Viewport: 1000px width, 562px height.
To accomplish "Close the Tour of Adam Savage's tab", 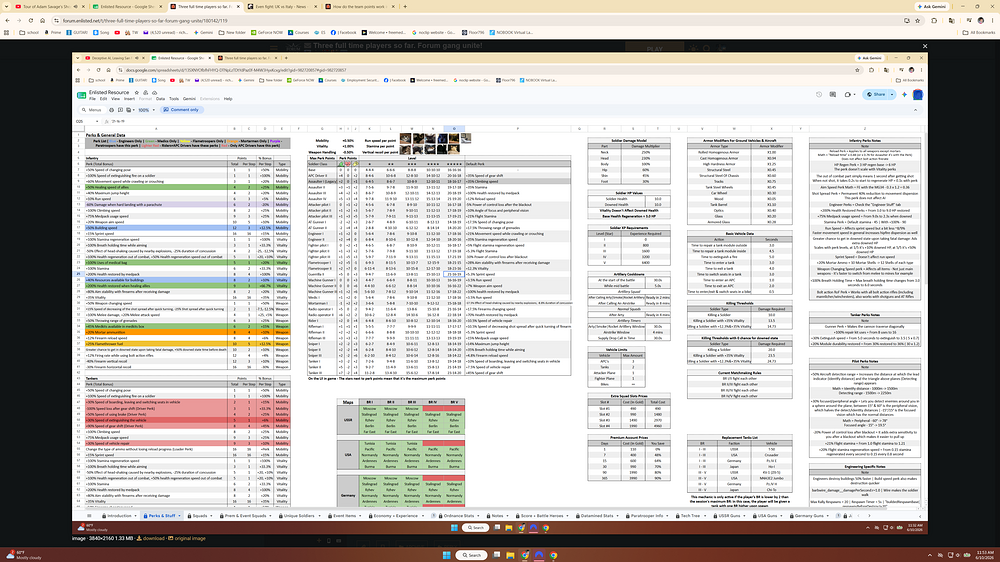I will point(83,6).
